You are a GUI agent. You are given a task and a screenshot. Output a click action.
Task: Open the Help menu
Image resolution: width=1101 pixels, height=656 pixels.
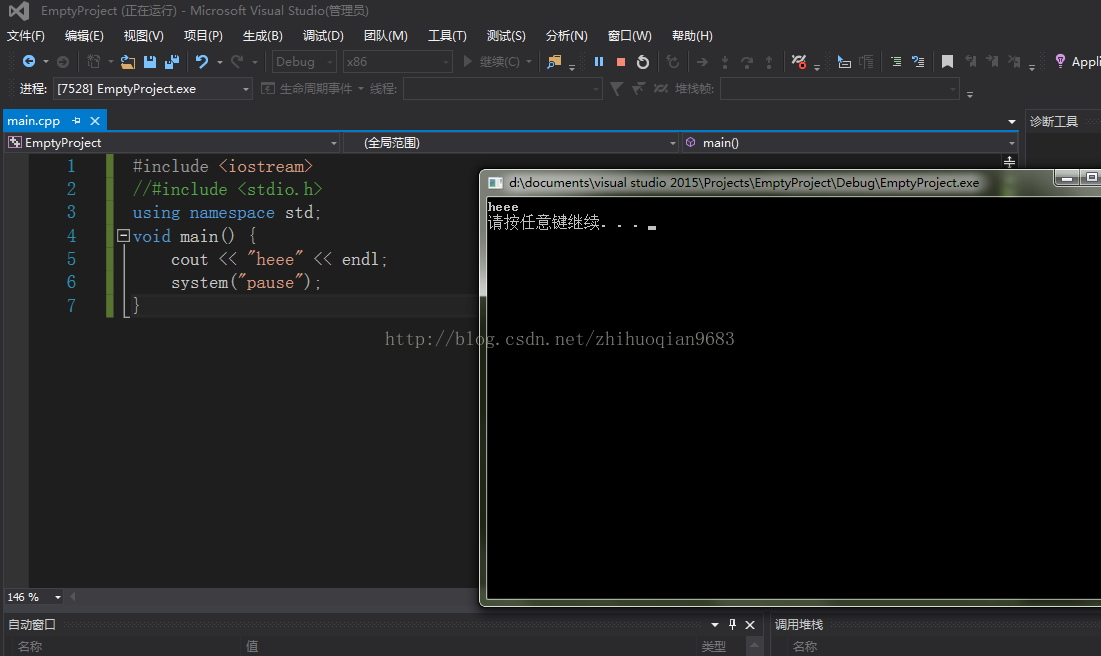click(x=692, y=36)
